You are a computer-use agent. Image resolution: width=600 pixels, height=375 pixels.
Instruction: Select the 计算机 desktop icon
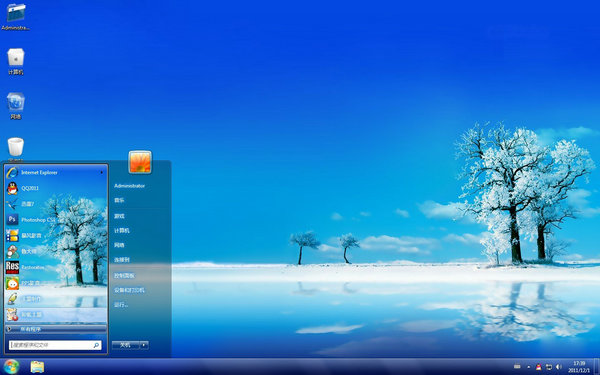(16, 61)
